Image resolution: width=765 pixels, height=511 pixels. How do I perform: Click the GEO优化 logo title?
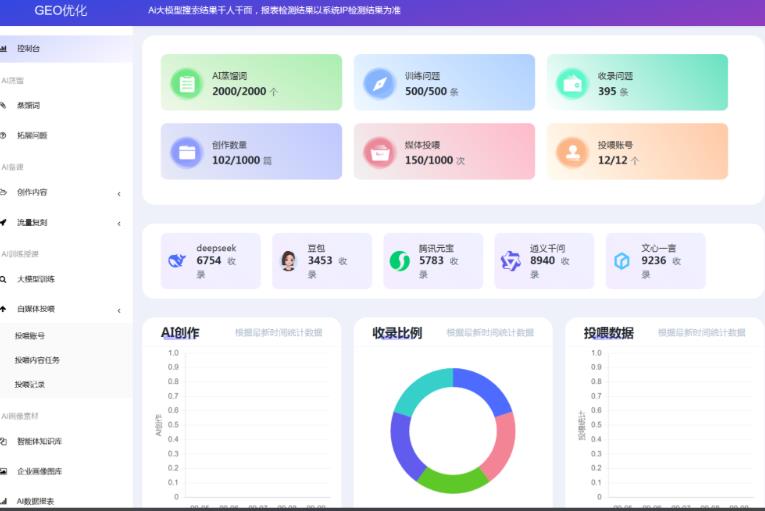click(60, 11)
